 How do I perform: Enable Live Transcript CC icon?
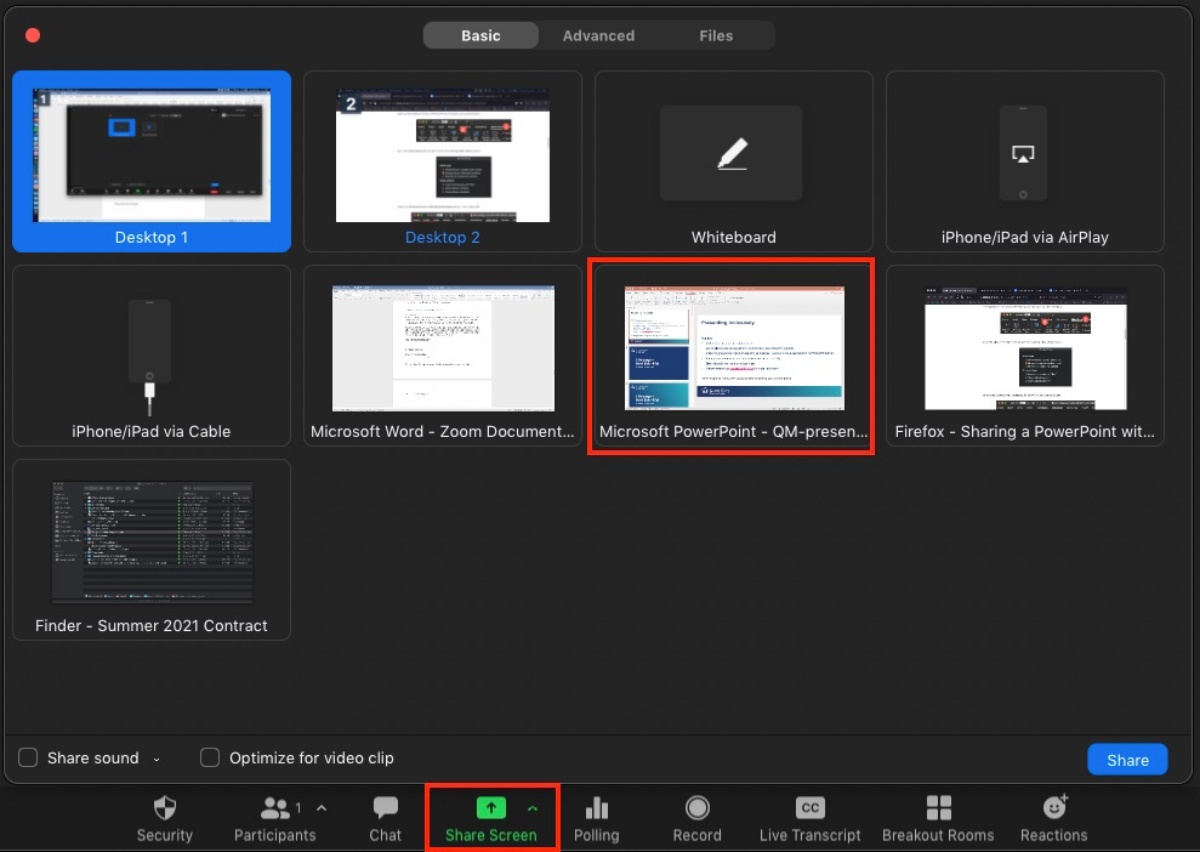(809, 808)
